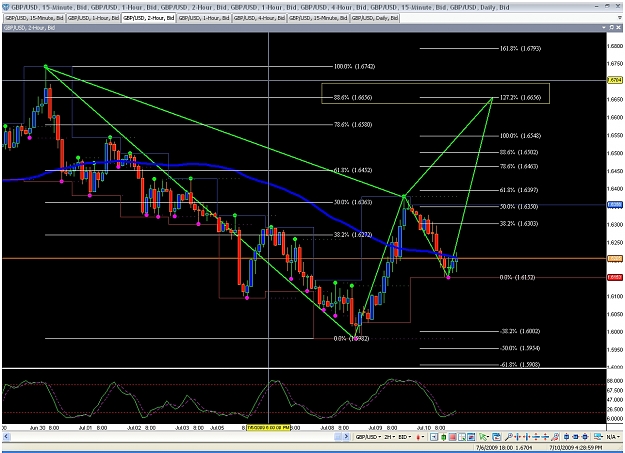Open the BID price type dropdown
Screen dimensions: 625x453
pyautogui.click(x=405, y=437)
